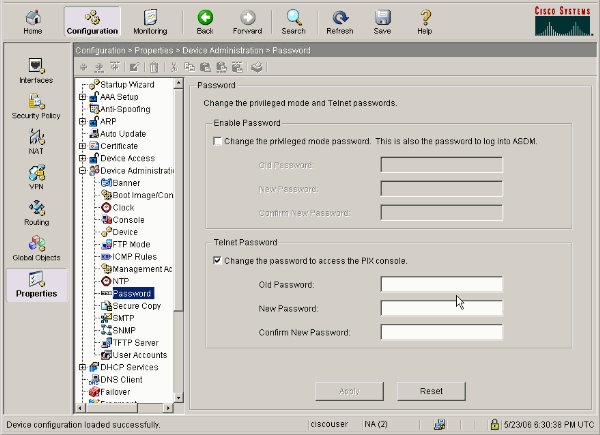
Task: Open the Interfaces panel
Action: pos(36,71)
